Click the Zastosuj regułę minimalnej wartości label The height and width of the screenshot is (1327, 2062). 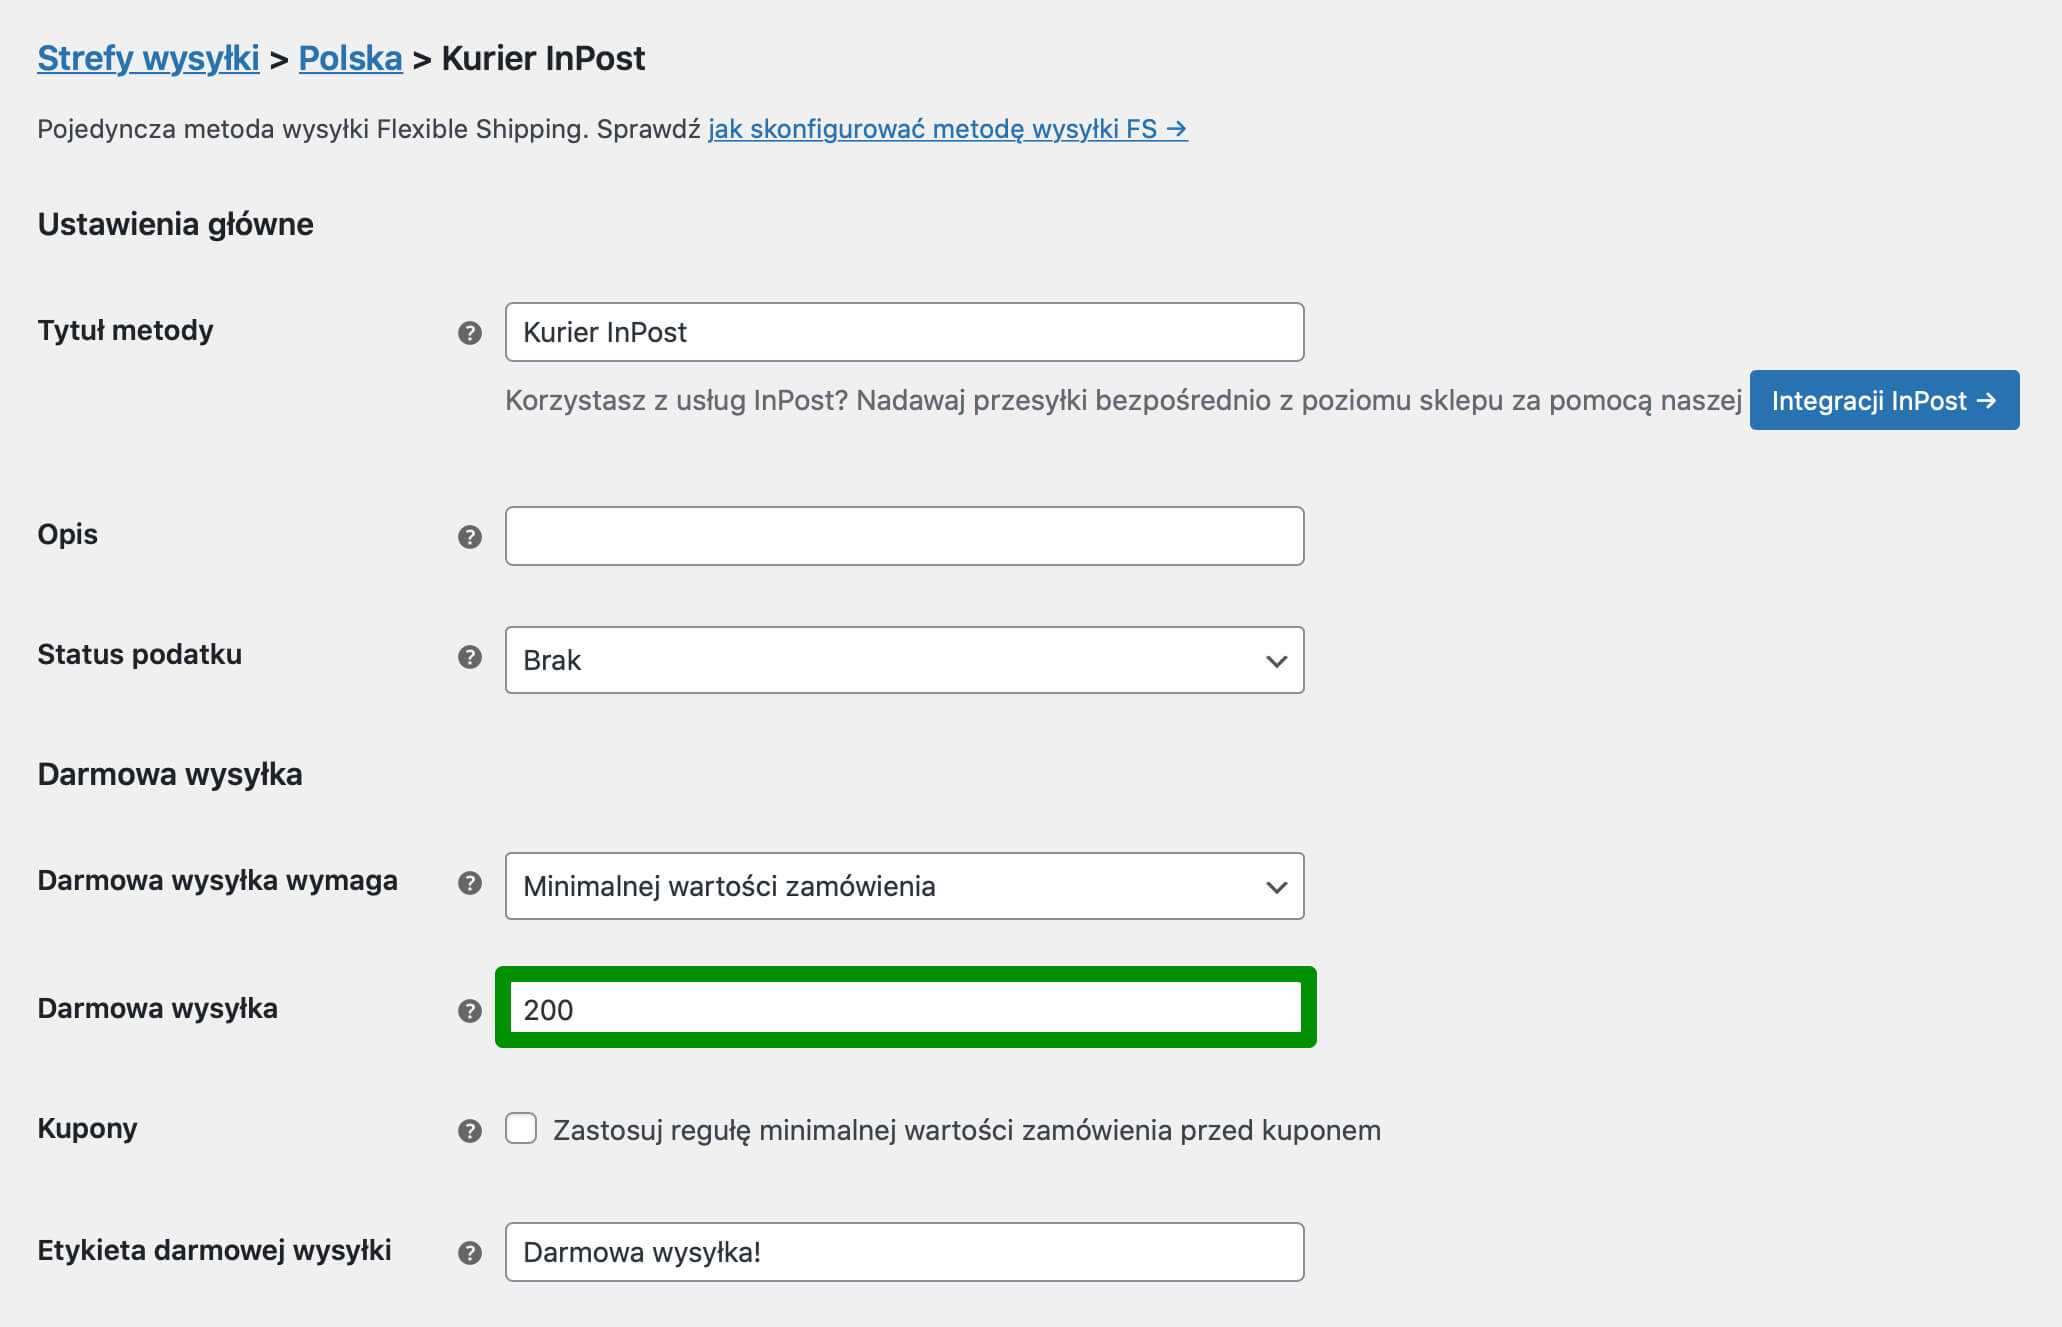[966, 1130]
